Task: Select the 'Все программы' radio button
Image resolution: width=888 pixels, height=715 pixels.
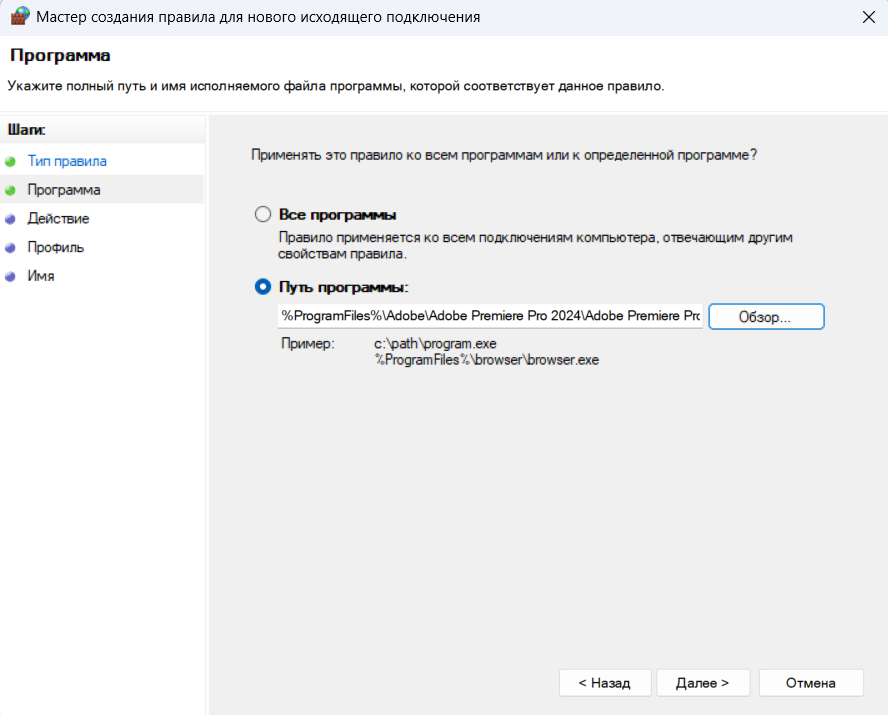Action: pyautogui.click(x=263, y=215)
